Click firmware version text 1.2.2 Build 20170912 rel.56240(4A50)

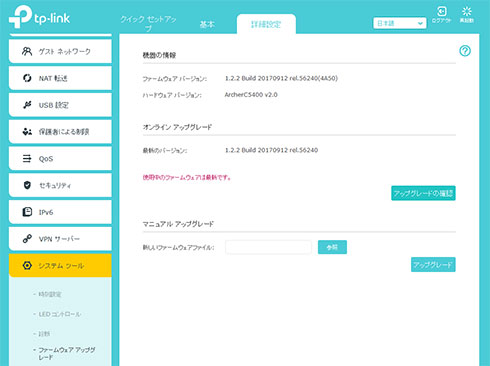[281, 78]
